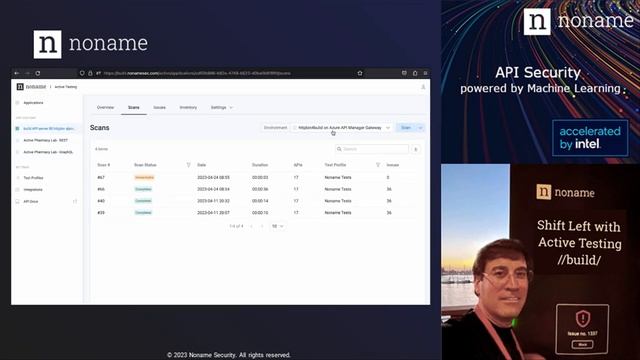Click the Applications sidebar icon
This screenshot has height=360, width=640.
click(x=17, y=103)
